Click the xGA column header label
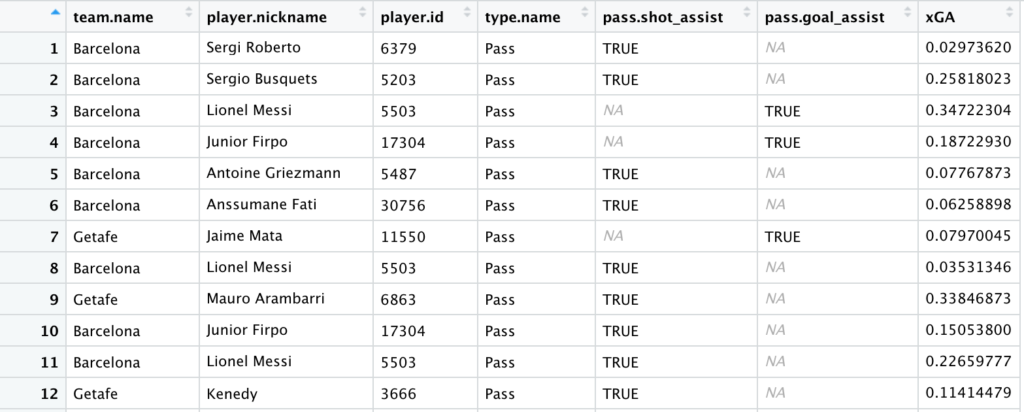This screenshot has height=412, width=1024. [940, 18]
